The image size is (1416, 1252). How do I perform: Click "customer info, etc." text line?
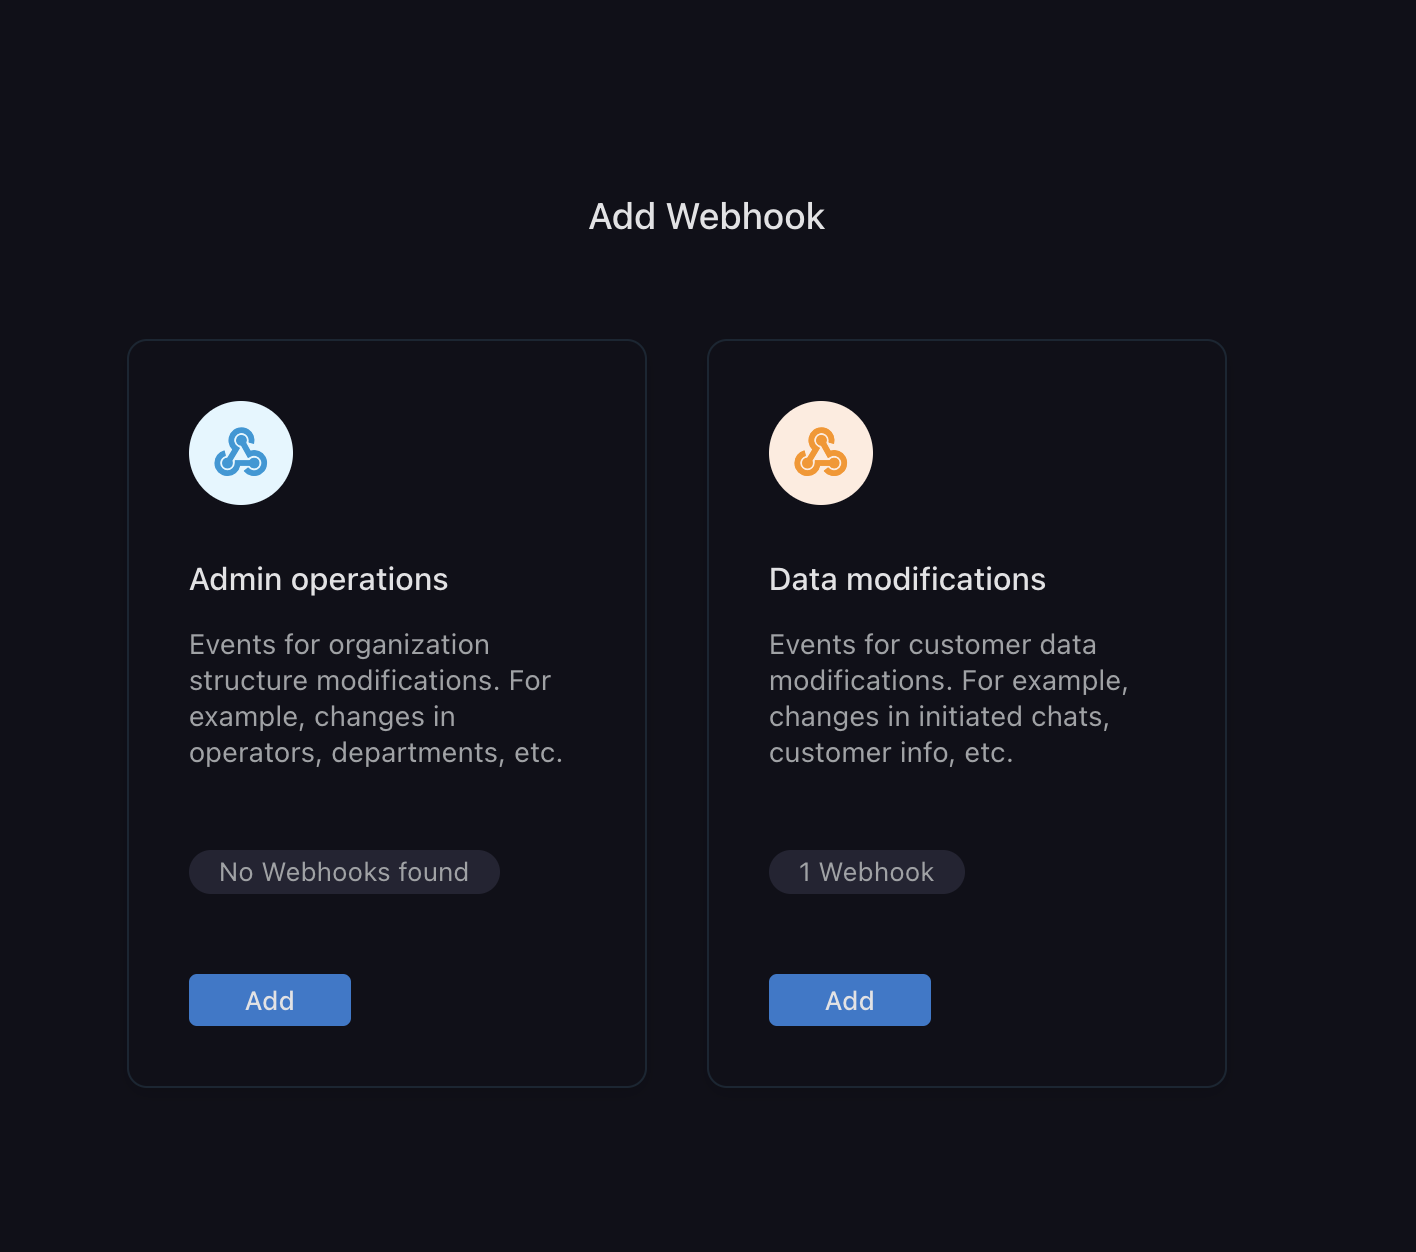coord(891,753)
